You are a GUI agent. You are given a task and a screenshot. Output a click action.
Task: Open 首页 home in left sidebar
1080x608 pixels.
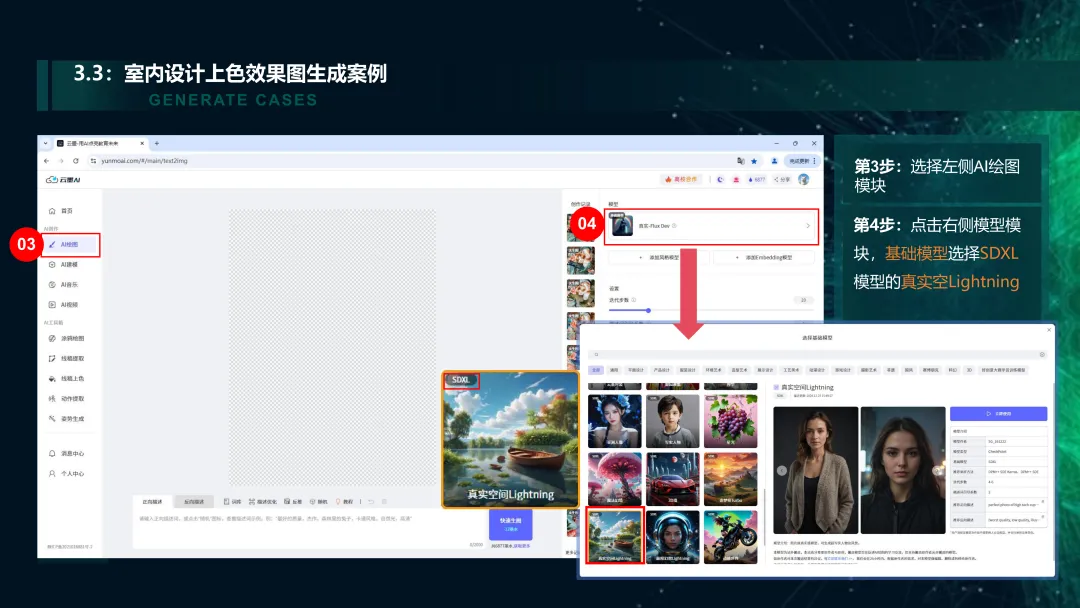pos(61,211)
